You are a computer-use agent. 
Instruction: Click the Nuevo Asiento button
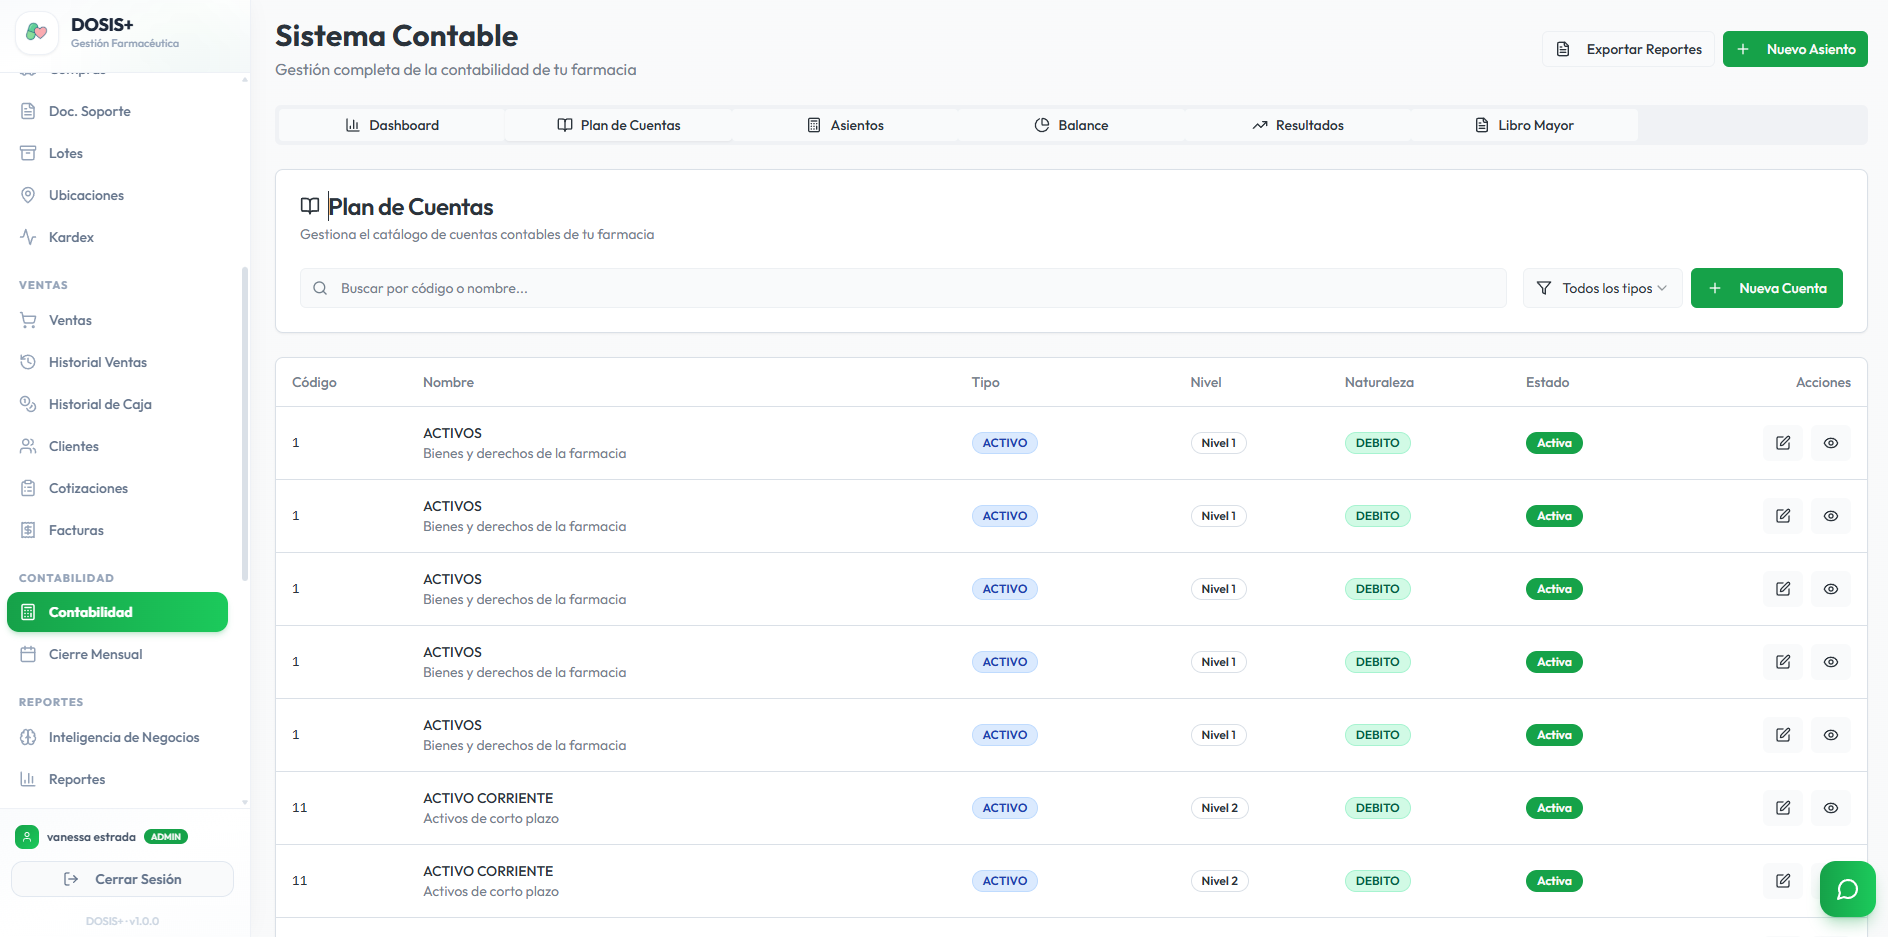(1795, 49)
